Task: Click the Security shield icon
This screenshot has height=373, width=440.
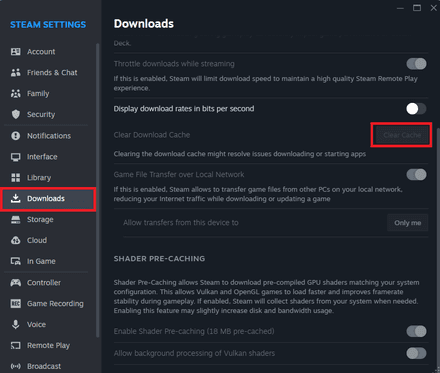Action: tap(16, 114)
